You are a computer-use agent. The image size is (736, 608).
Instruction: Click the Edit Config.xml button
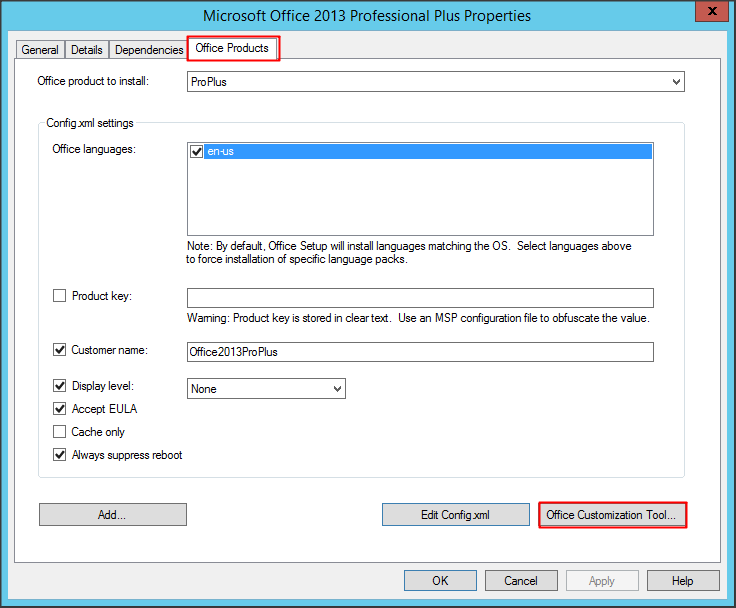(x=455, y=515)
